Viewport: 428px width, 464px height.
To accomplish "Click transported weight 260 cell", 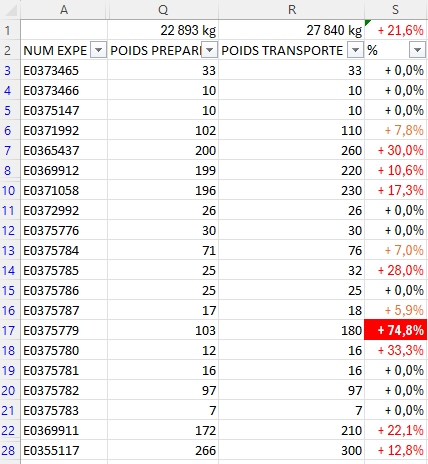I will click(291, 151).
